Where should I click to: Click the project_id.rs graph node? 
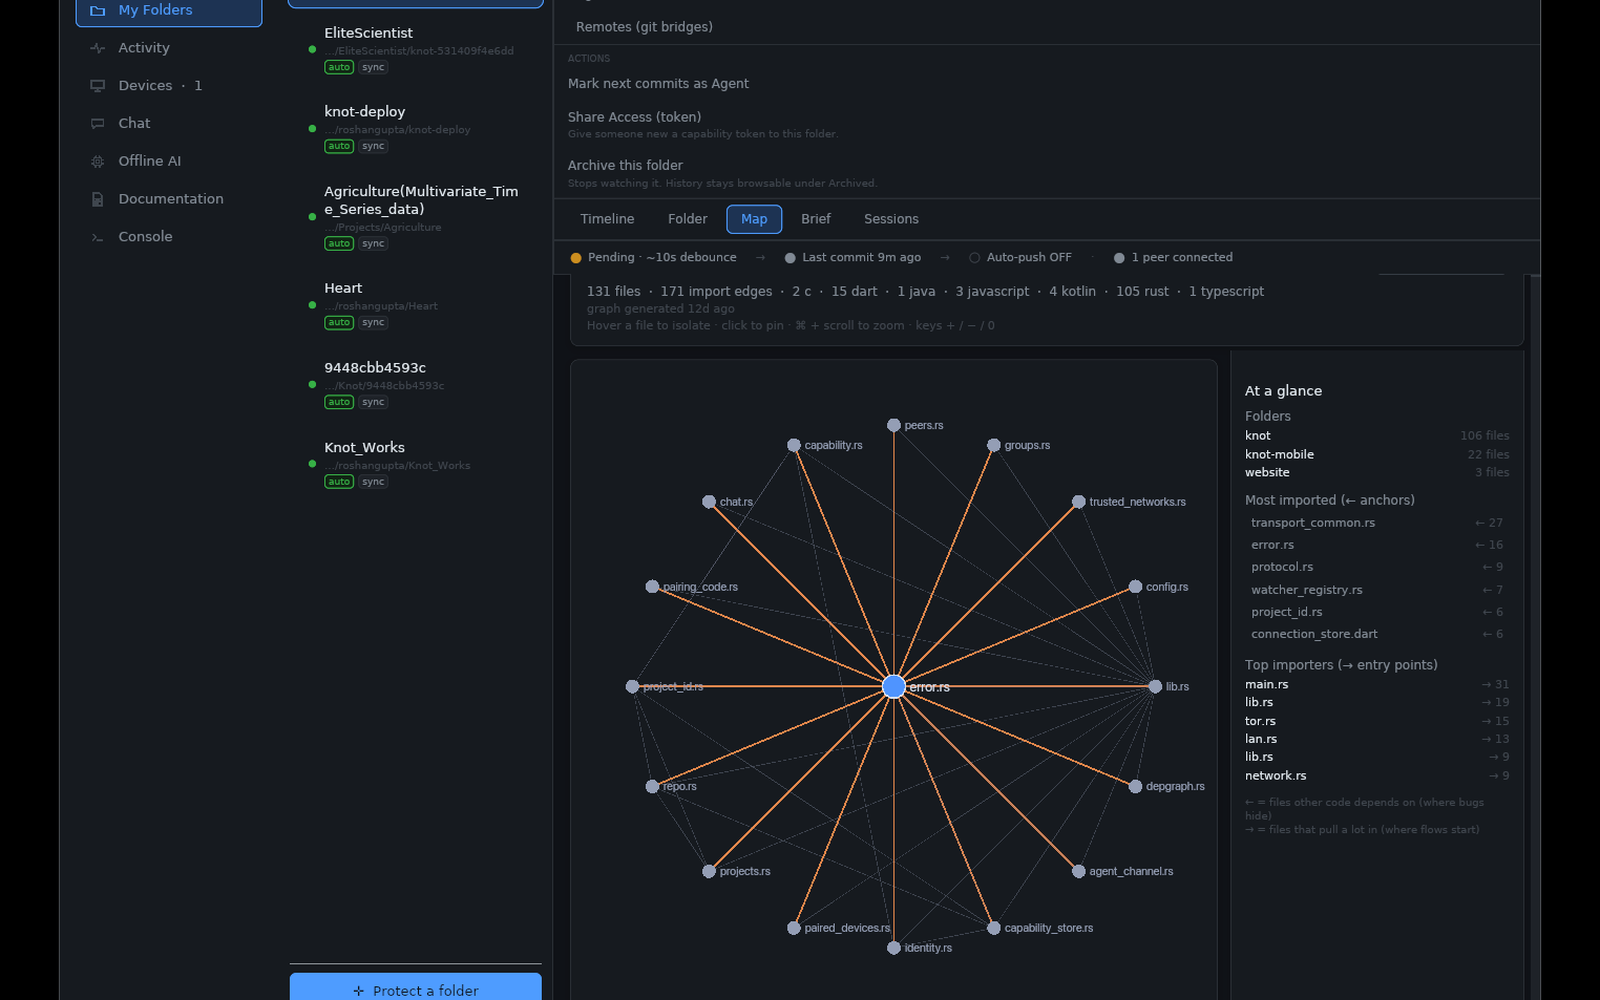pos(632,686)
